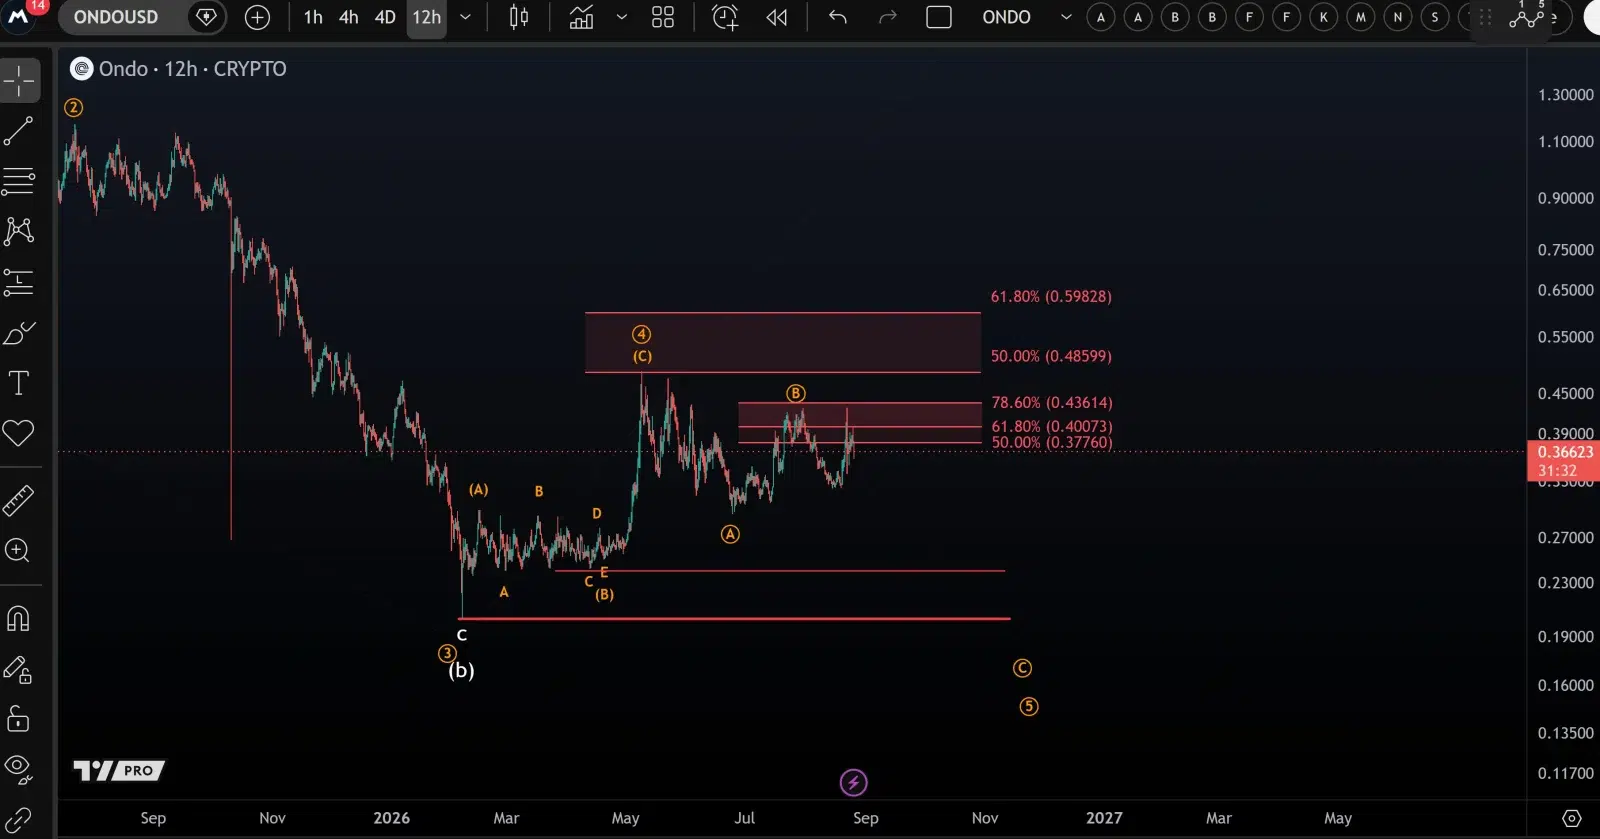Viewport: 1600px width, 839px height.
Task: Expand the timeframe interval dropdown
Action: coord(465,17)
